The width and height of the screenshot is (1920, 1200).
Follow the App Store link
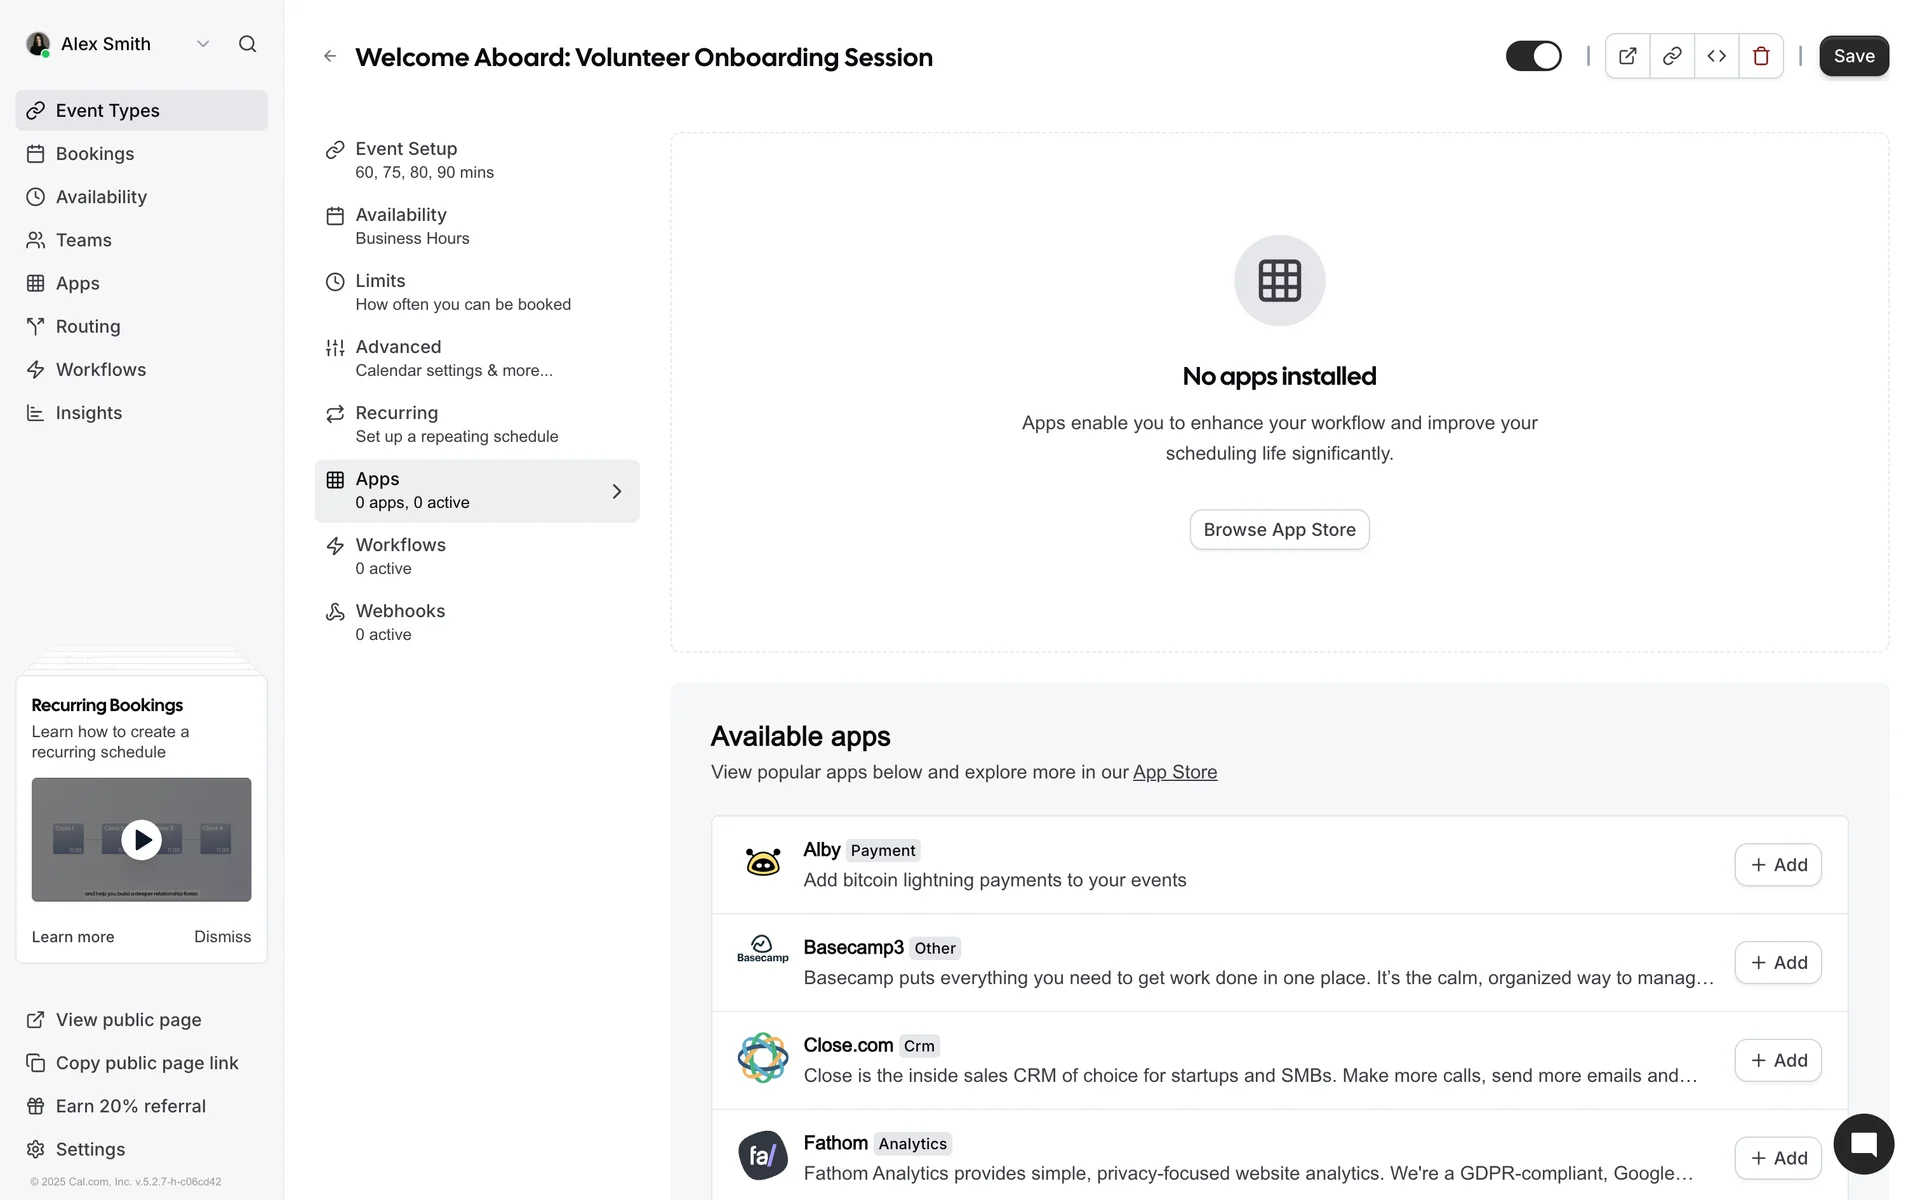coord(1174,772)
